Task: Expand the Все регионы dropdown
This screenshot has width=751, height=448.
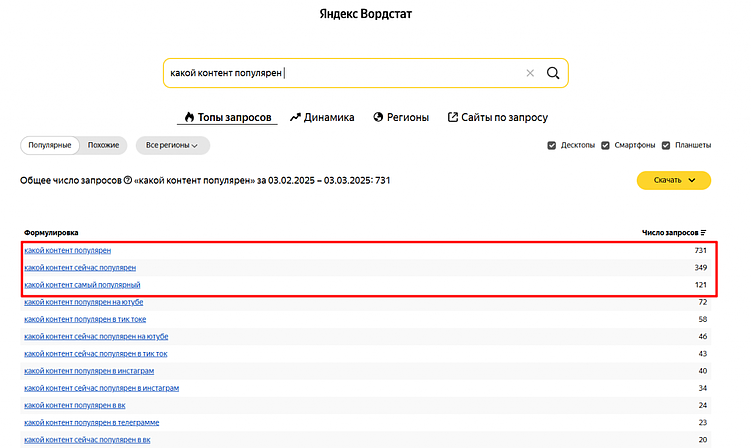Action: coord(172,145)
